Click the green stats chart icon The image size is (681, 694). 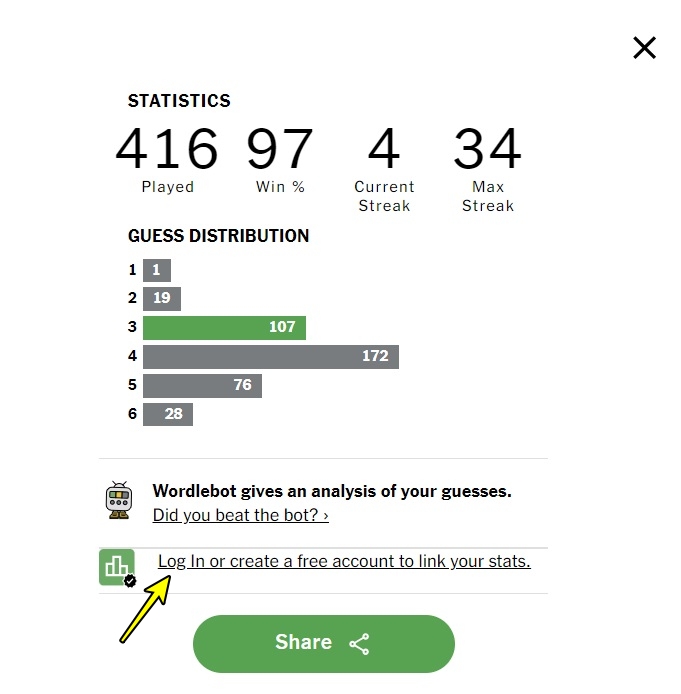[117, 567]
